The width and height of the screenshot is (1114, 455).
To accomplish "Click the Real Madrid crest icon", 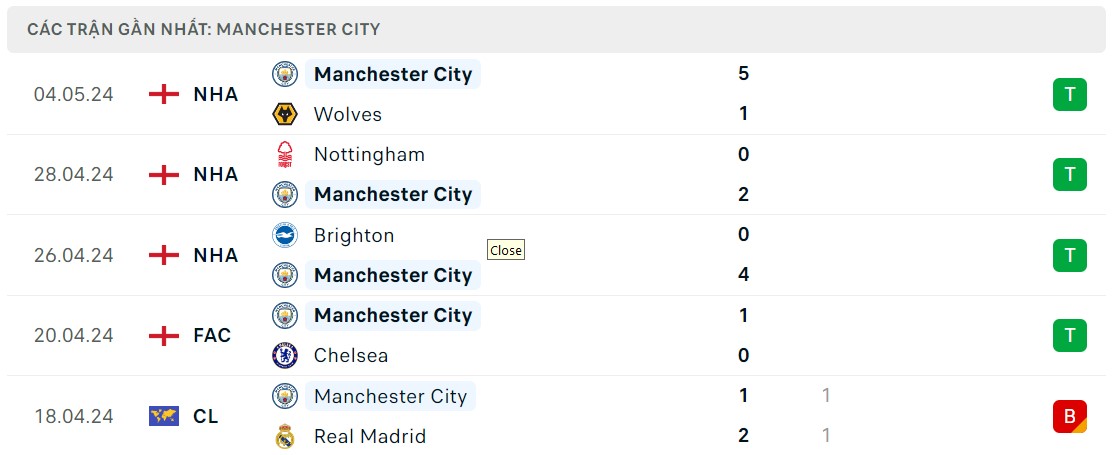I will click(285, 436).
